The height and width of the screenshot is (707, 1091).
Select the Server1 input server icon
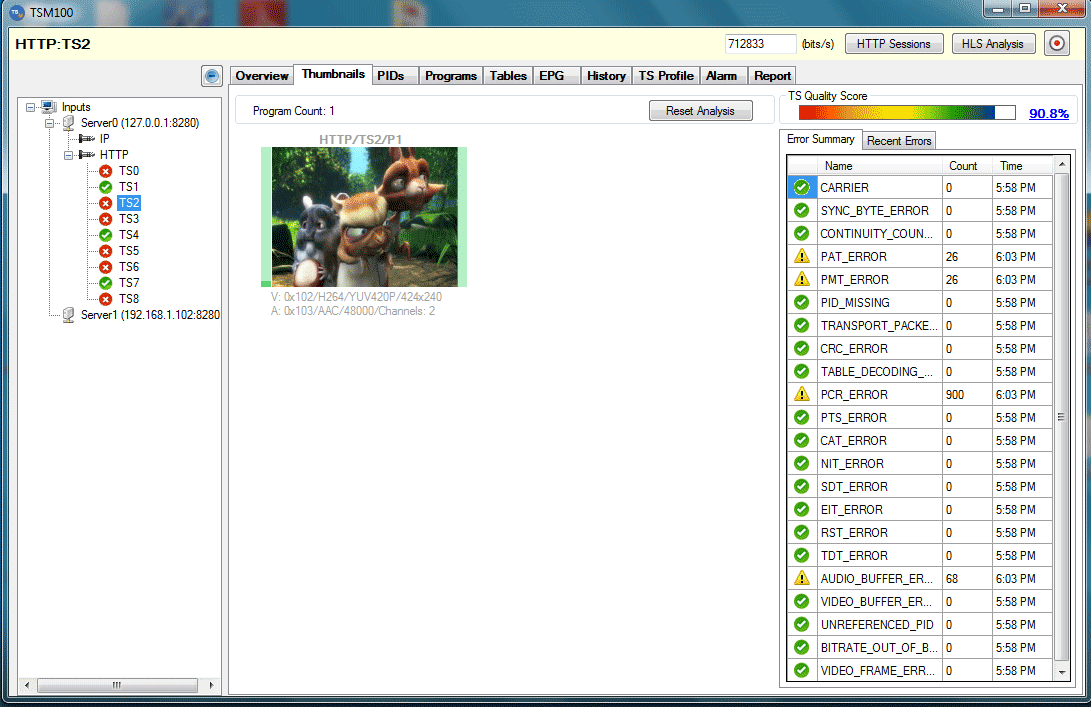click(68, 315)
